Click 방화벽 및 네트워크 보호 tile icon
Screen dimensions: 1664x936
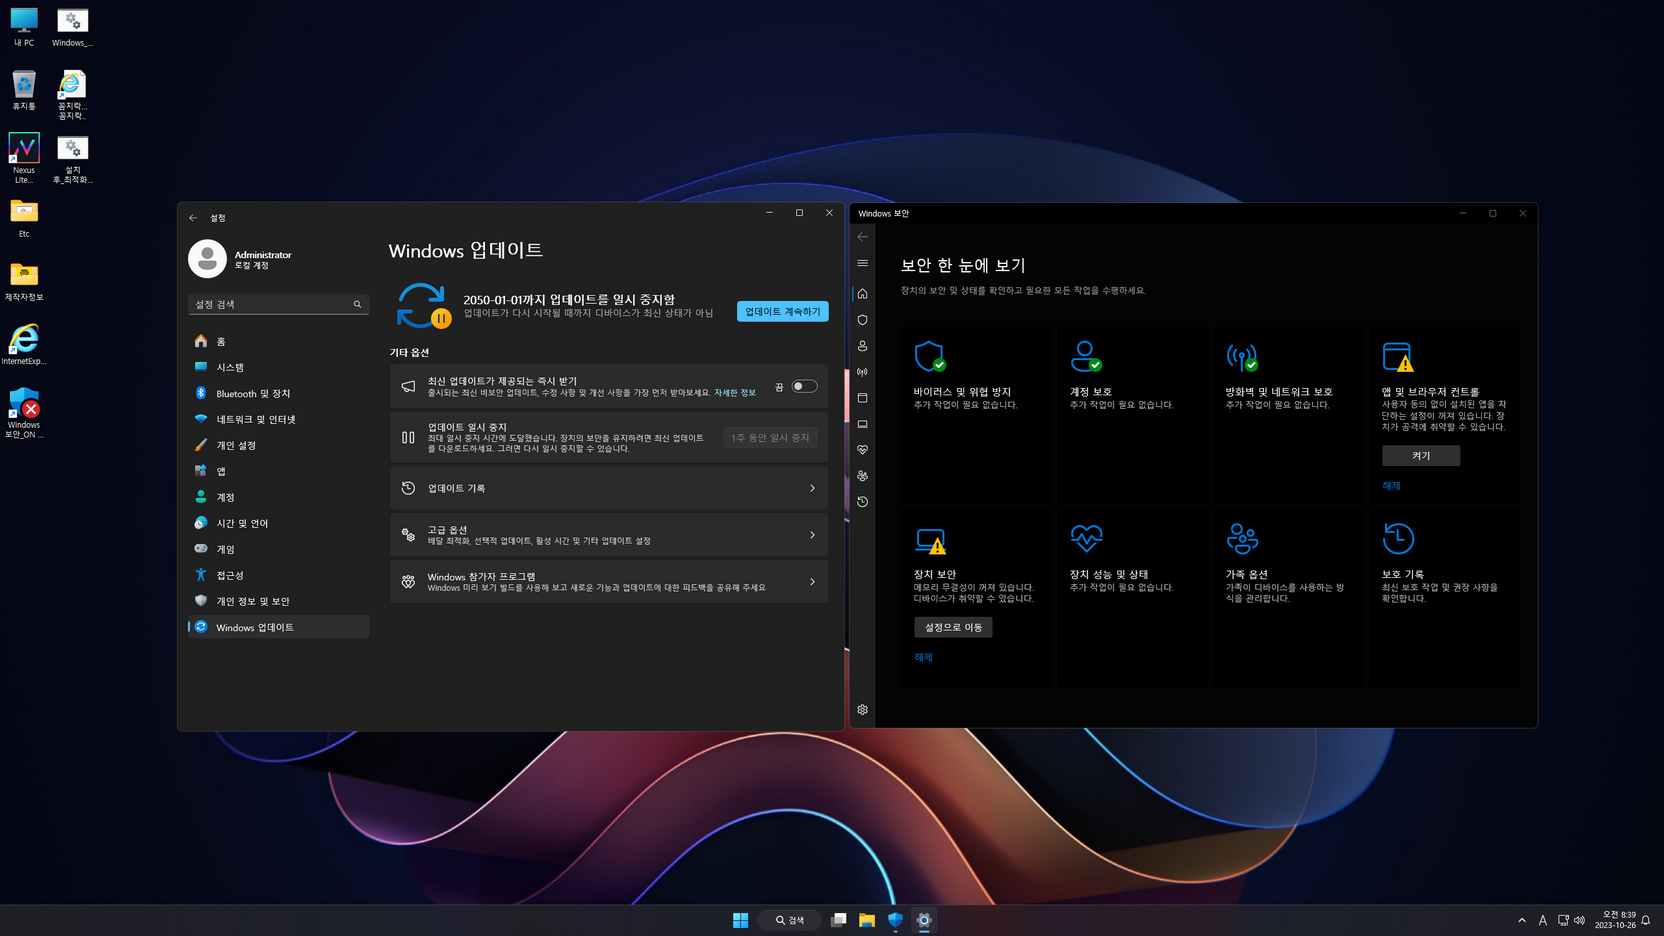coord(1242,356)
